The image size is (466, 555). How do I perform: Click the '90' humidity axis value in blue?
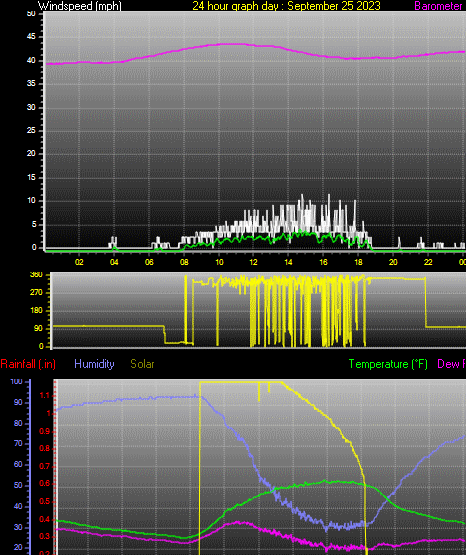coord(18,402)
